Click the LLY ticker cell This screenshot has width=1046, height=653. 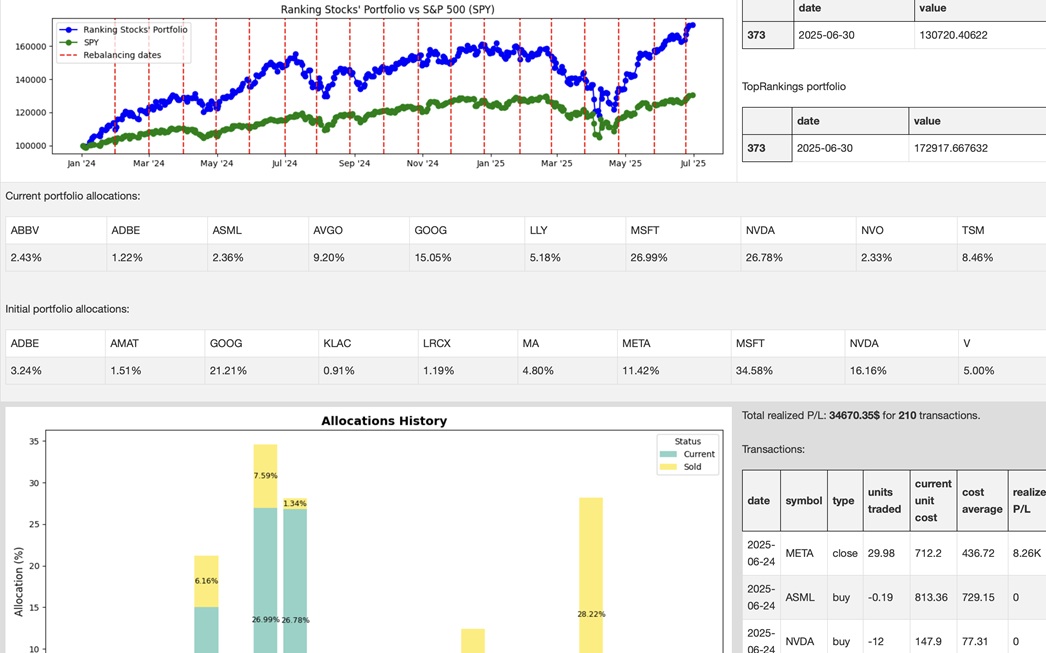pyautogui.click(x=575, y=230)
